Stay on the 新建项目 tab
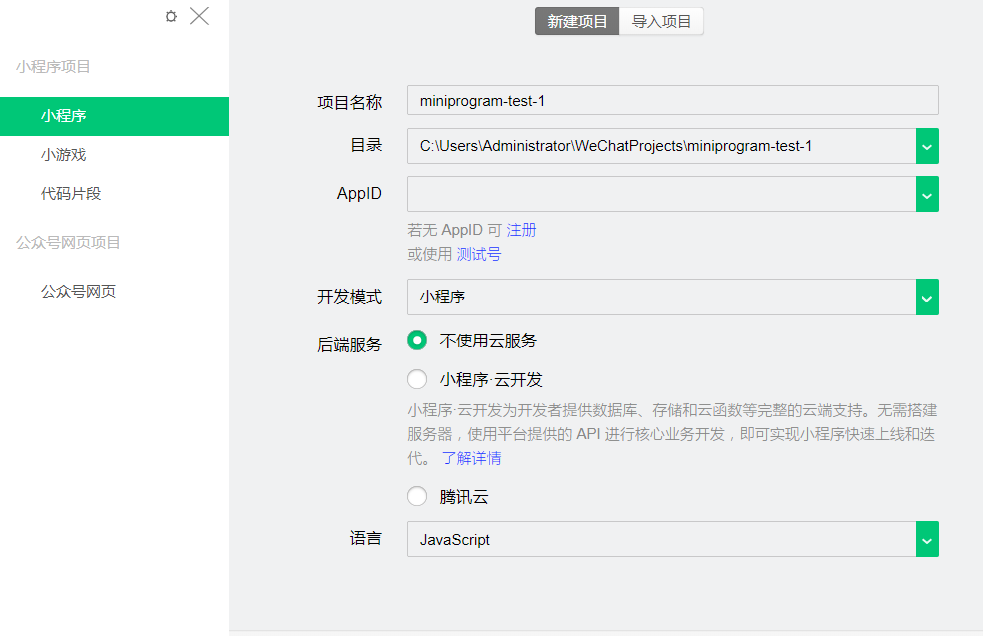Screen dimensions: 983x636 [x=576, y=20]
